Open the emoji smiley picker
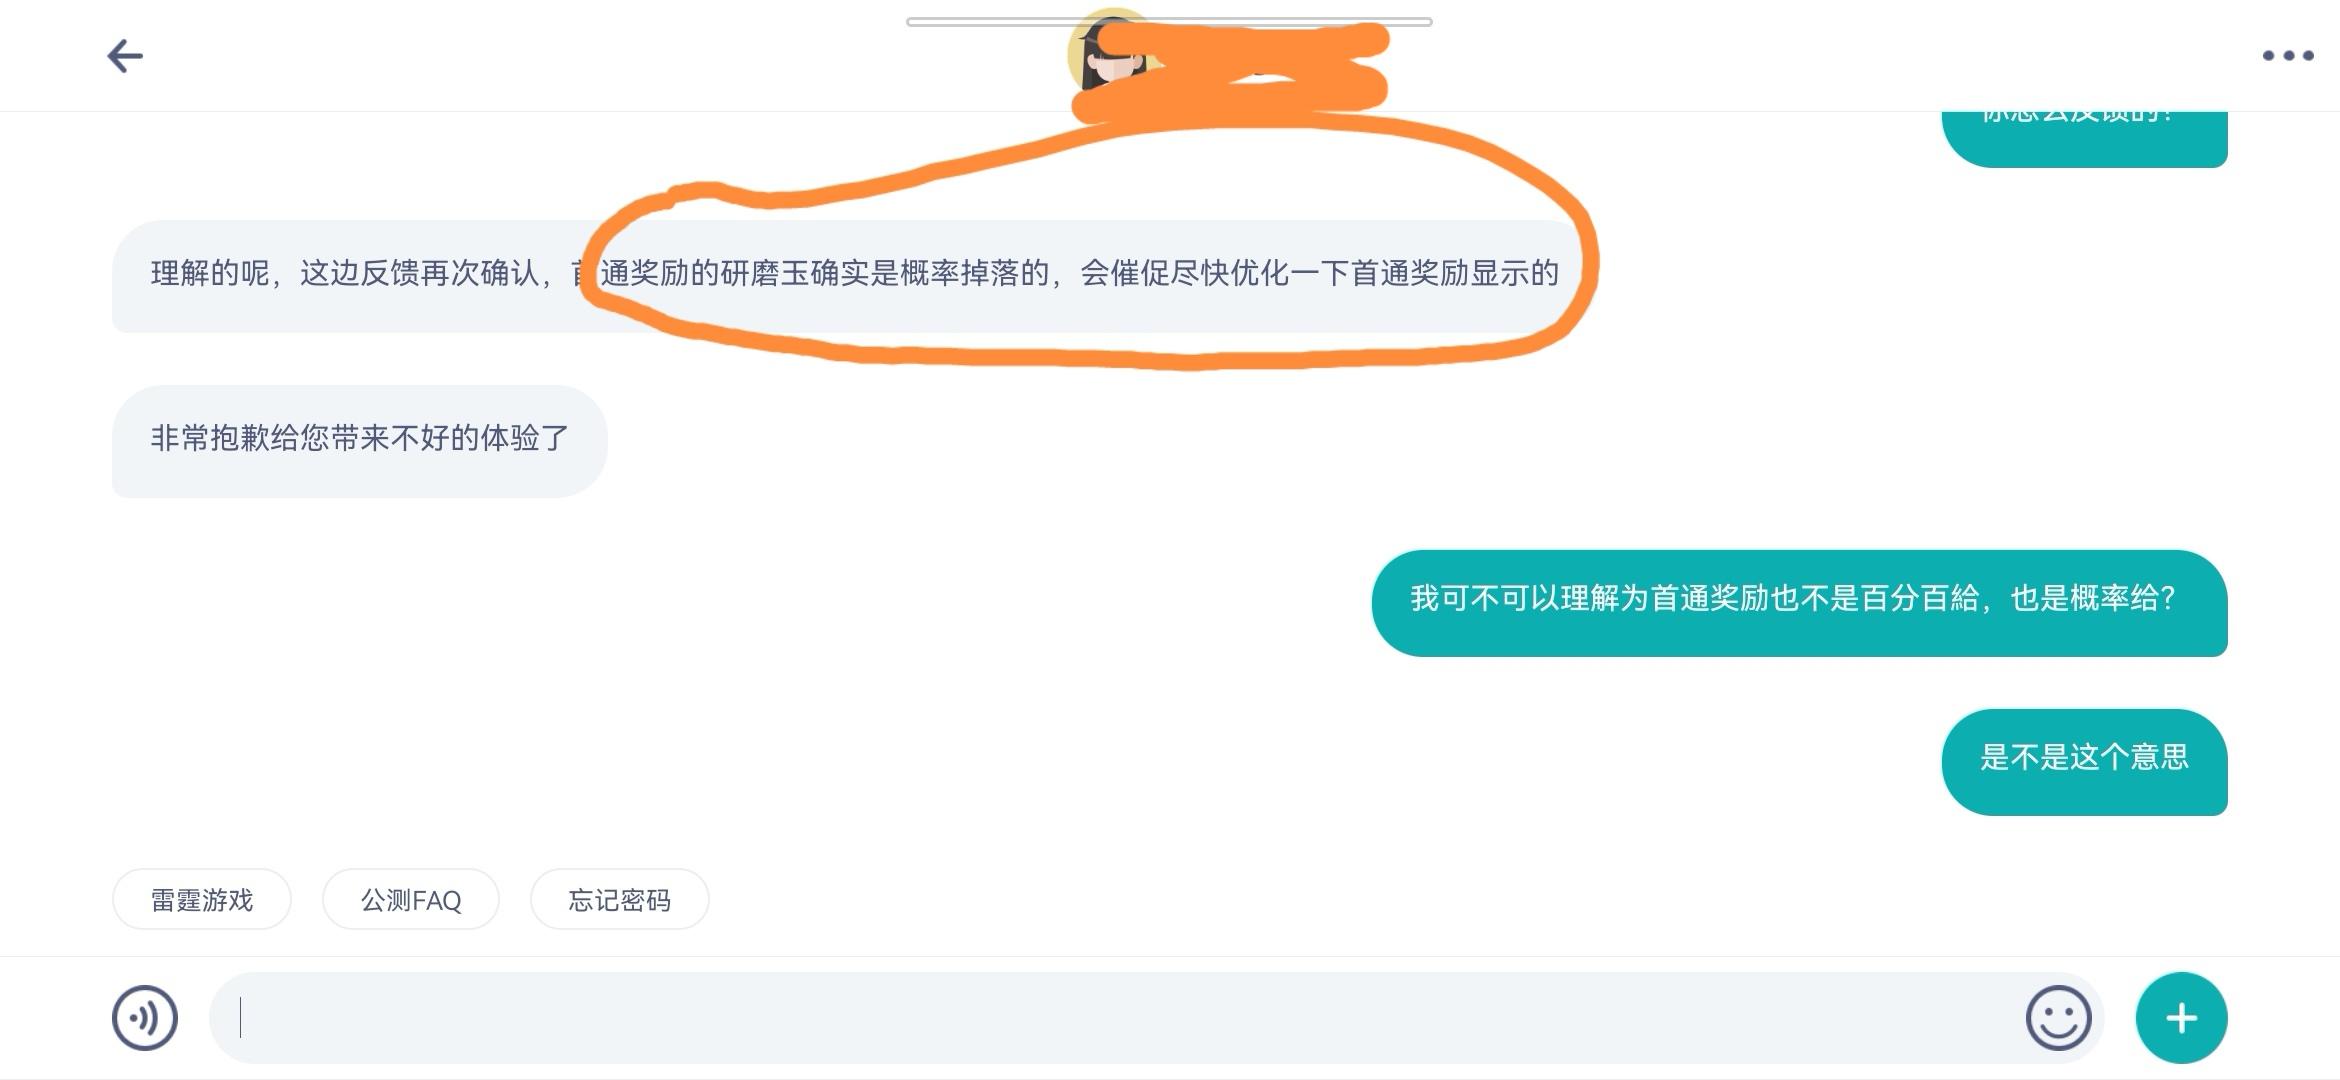 point(2058,1018)
